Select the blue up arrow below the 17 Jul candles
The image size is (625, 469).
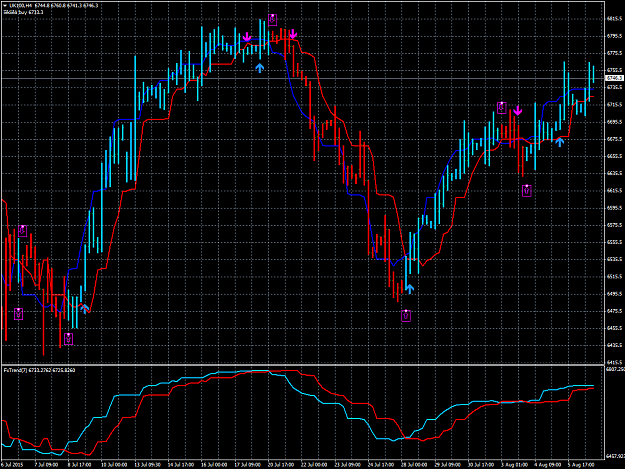(x=259, y=68)
